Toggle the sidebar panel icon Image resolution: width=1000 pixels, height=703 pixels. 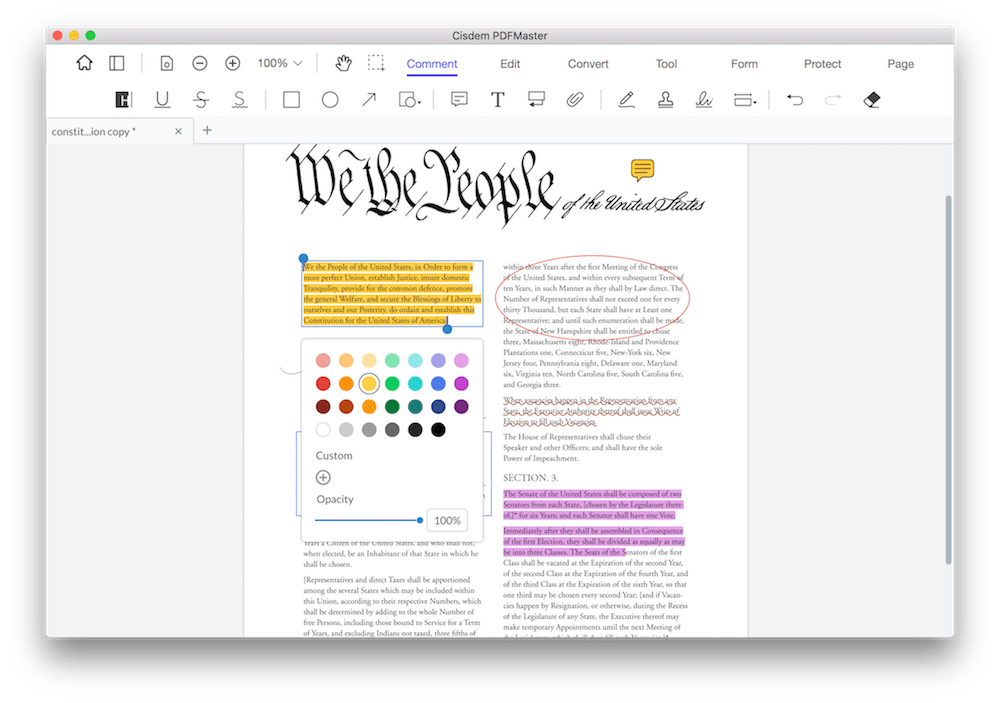(x=117, y=63)
